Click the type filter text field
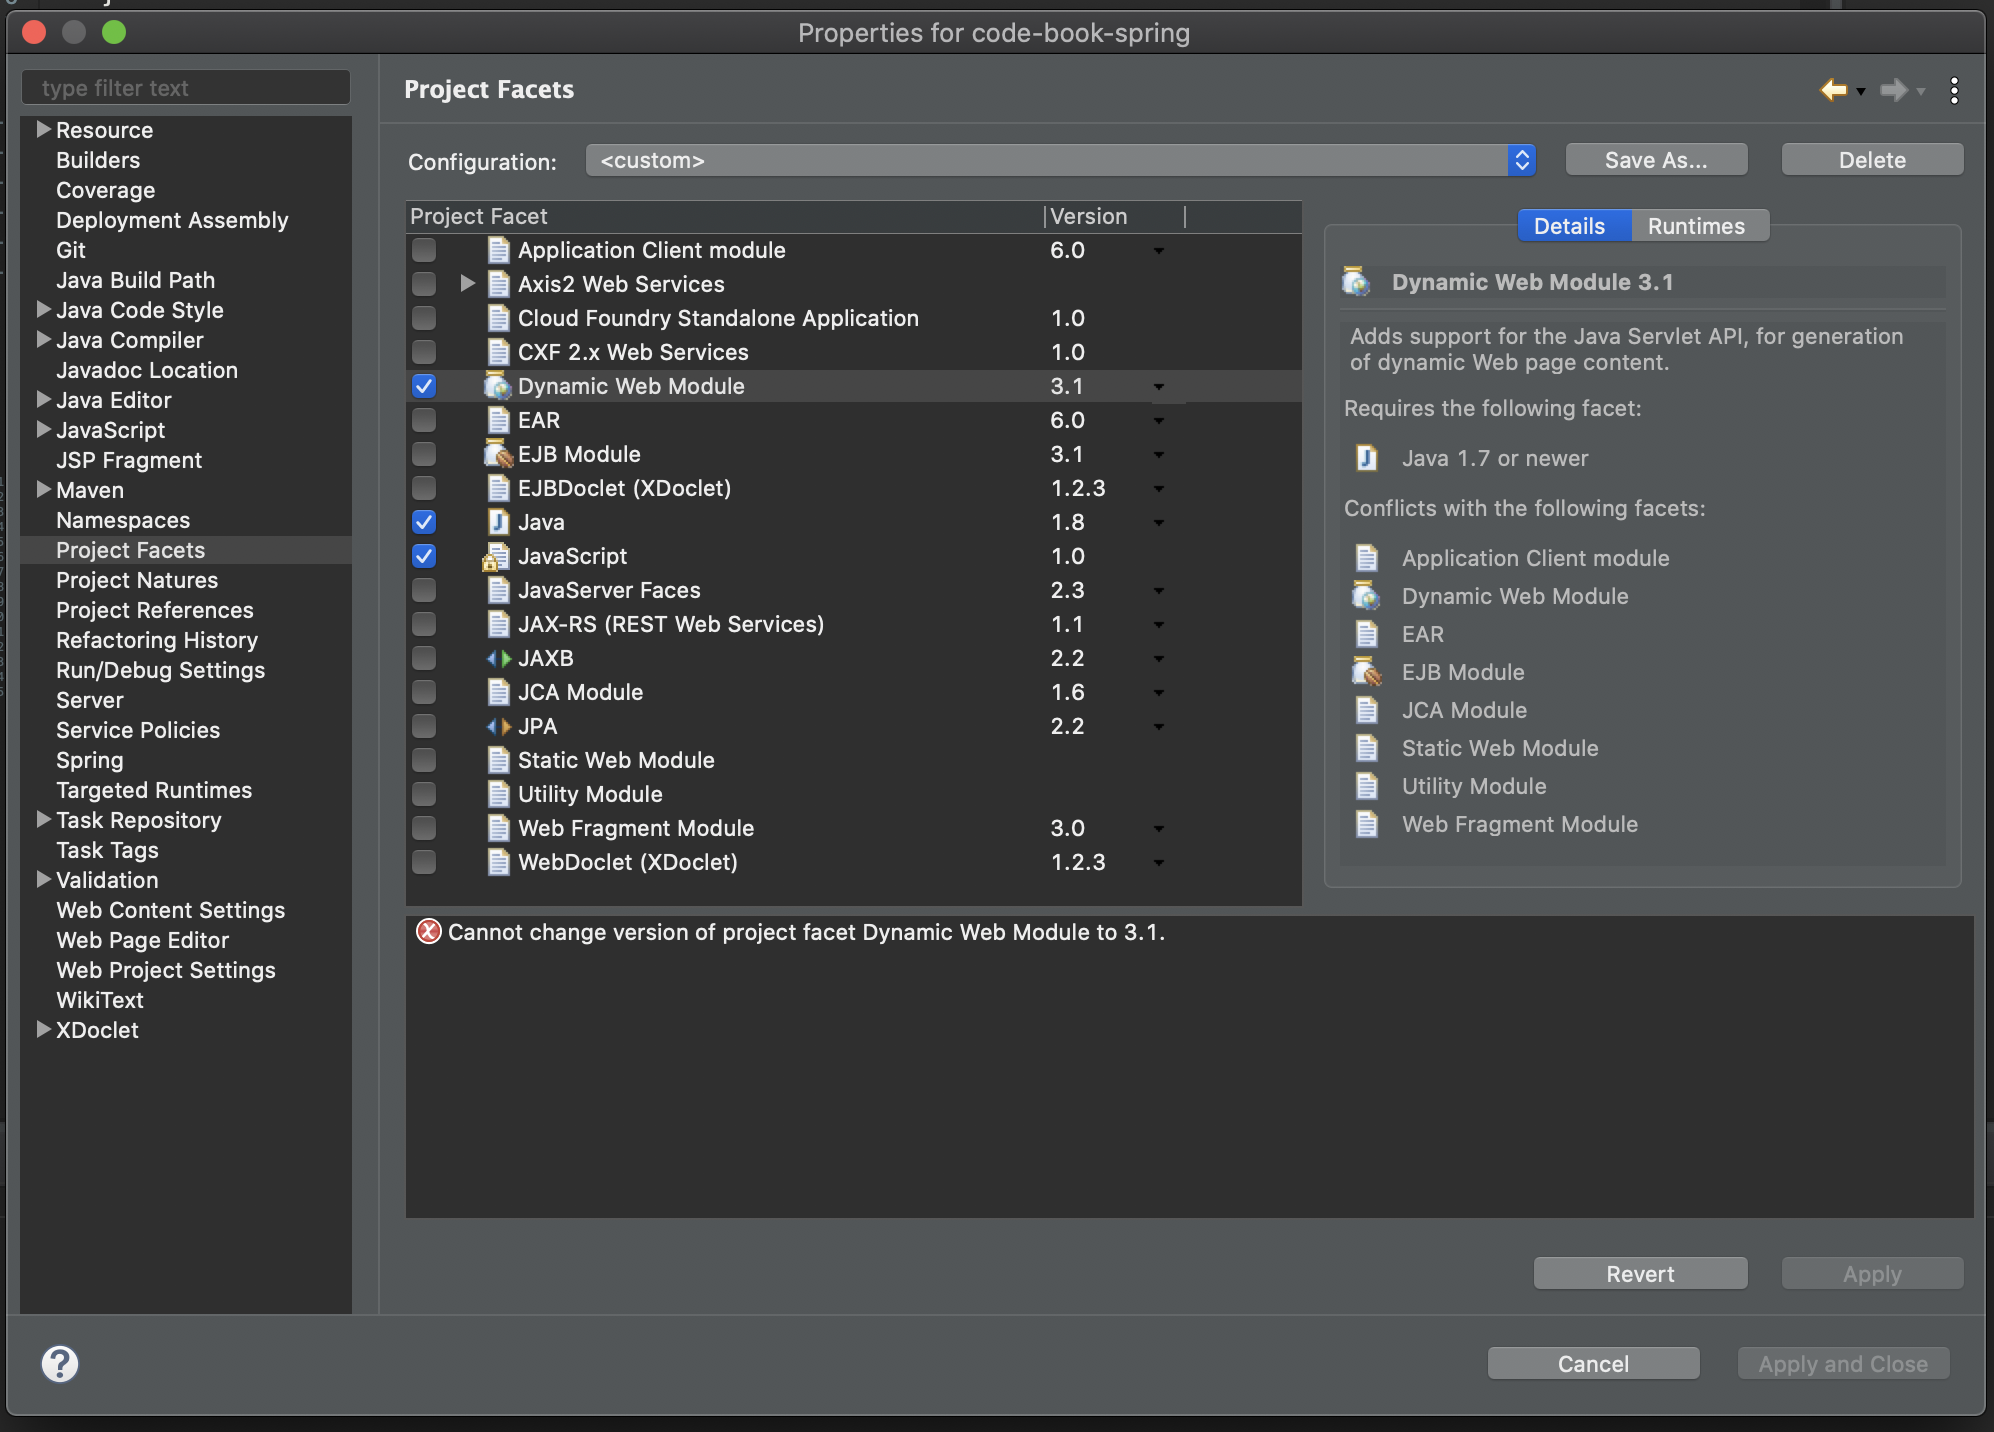Viewport: 1994px width, 1432px height. click(186, 88)
